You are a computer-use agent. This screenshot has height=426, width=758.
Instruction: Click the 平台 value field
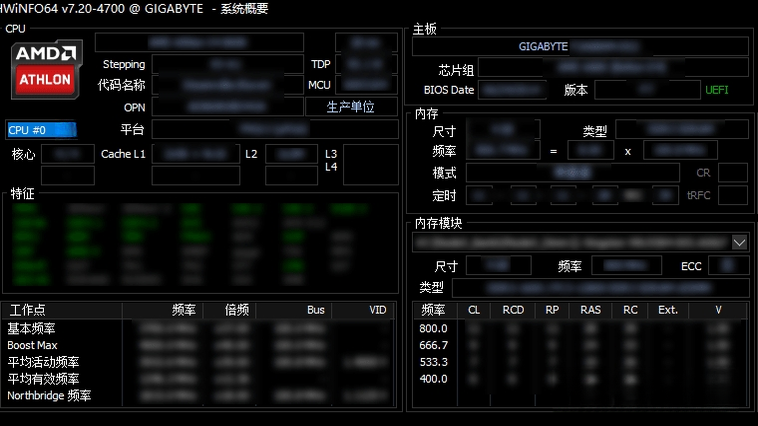pyautogui.click(x=275, y=130)
